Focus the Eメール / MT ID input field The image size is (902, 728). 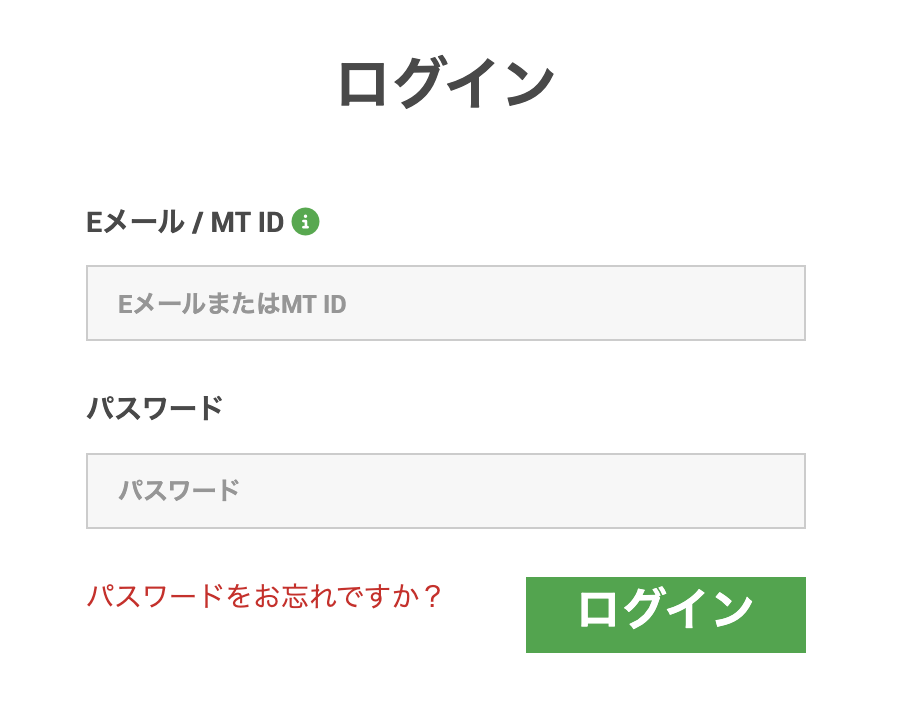[x=446, y=303]
